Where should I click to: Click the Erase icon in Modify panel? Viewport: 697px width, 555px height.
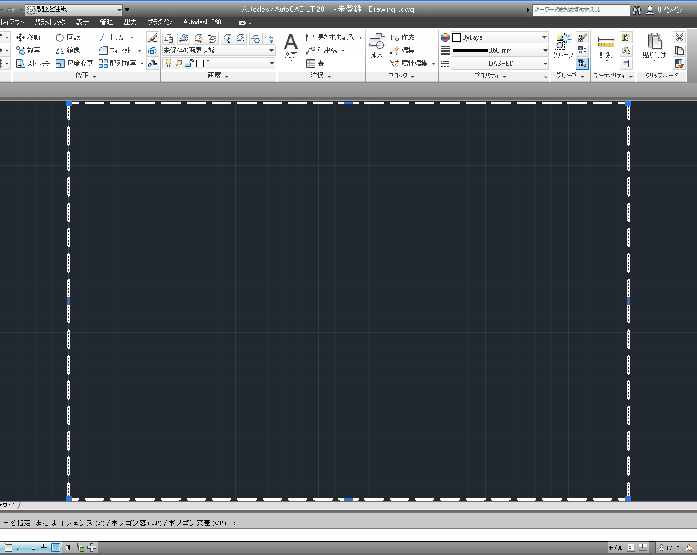point(152,37)
